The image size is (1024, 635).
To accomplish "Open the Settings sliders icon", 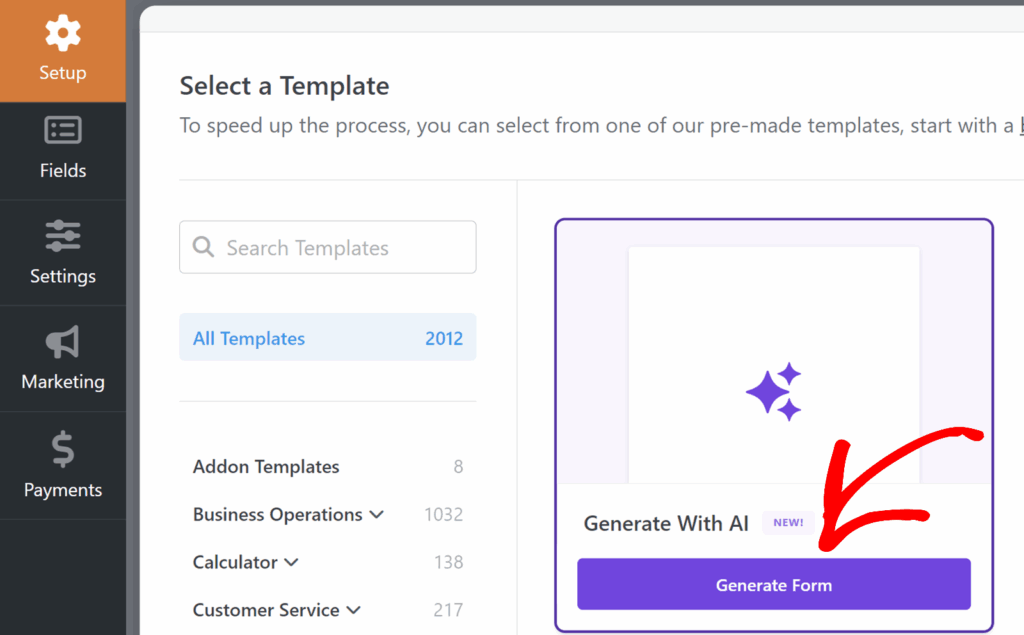I will coord(63,235).
